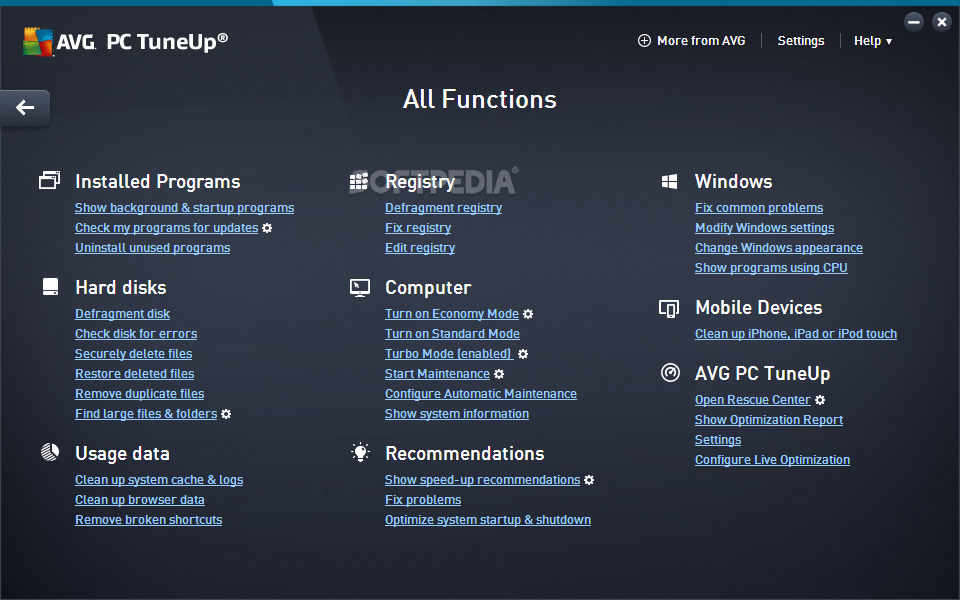Click gear beside Turn on Economy Mode
960x600 pixels.
pyautogui.click(x=528, y=313)
